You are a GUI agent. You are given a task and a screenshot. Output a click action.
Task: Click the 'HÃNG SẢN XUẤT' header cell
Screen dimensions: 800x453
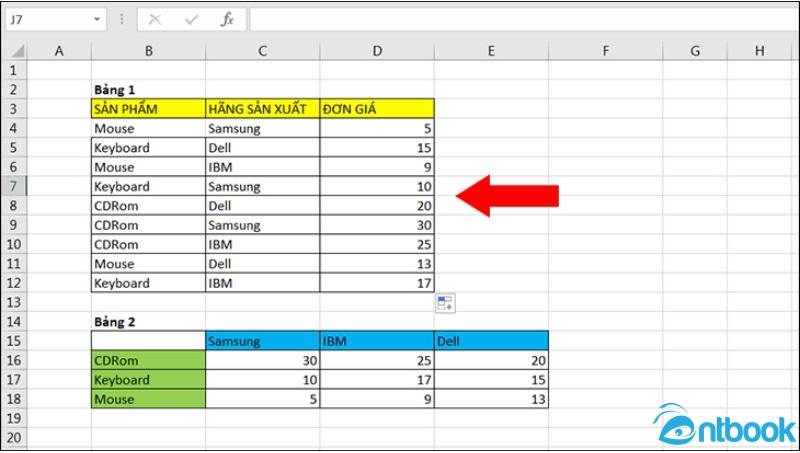tap(263, 109)
